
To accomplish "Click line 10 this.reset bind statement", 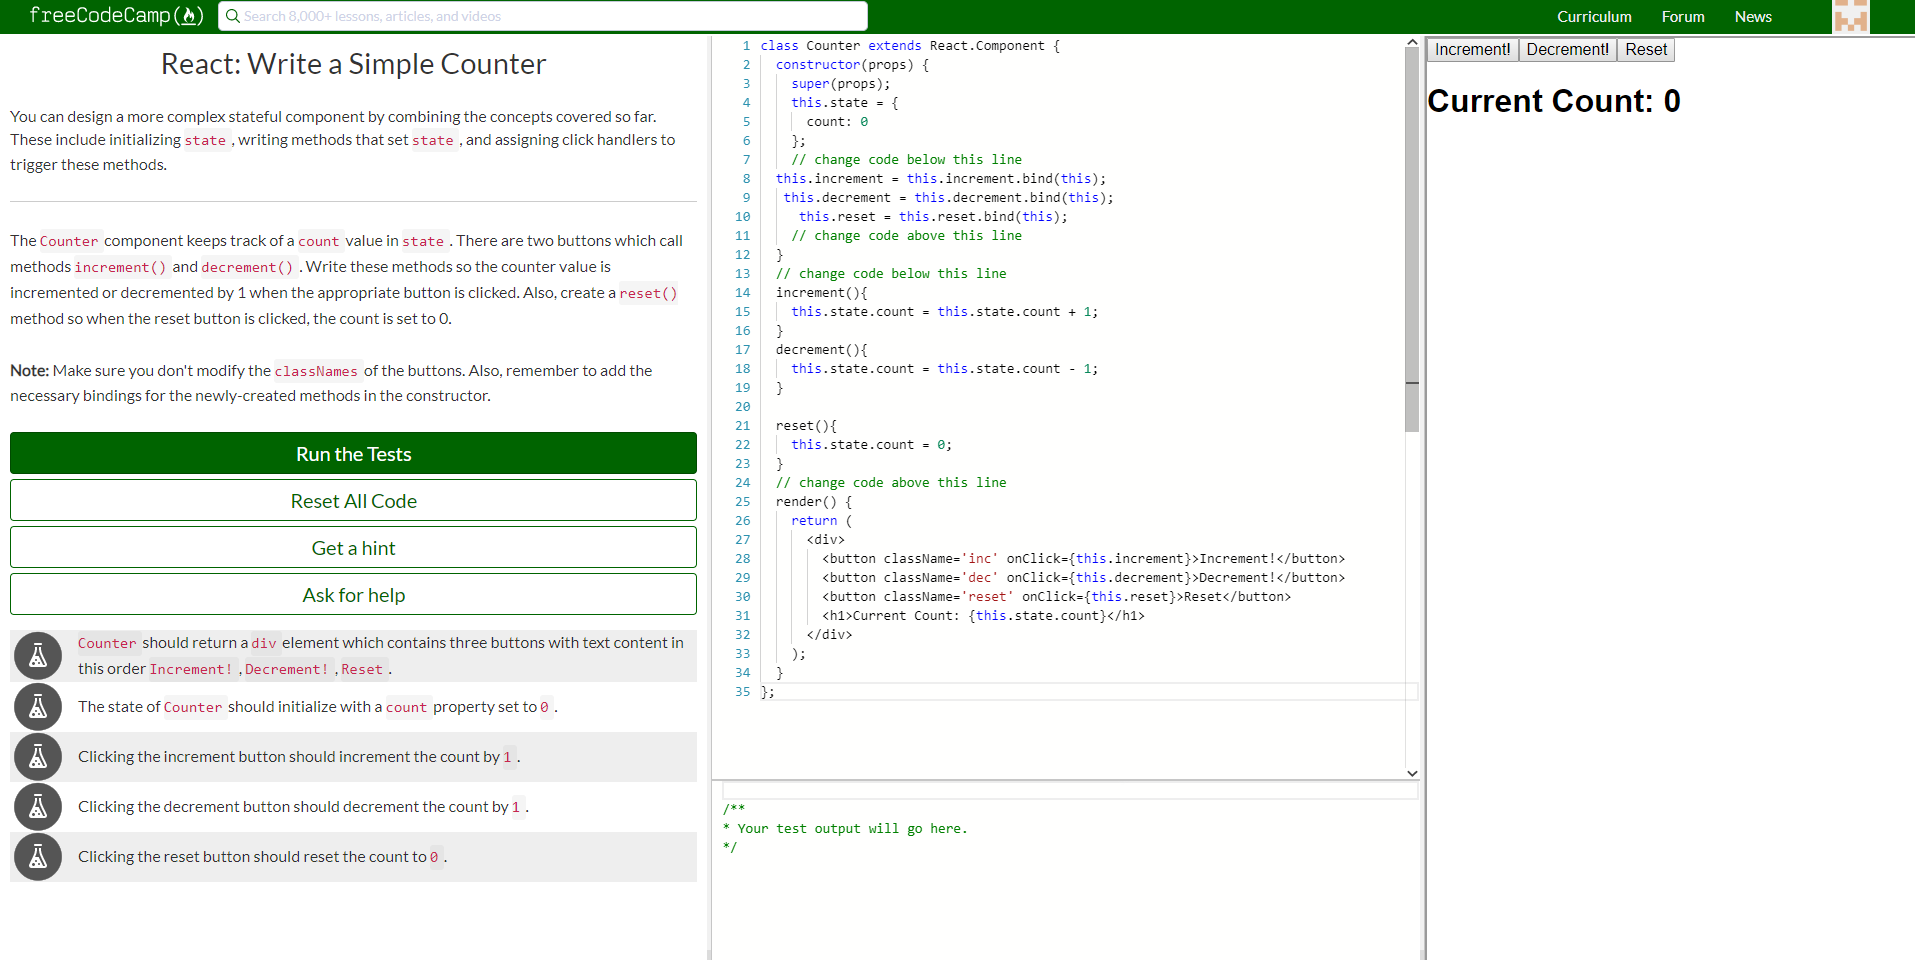I will click(x=933, y=217).
